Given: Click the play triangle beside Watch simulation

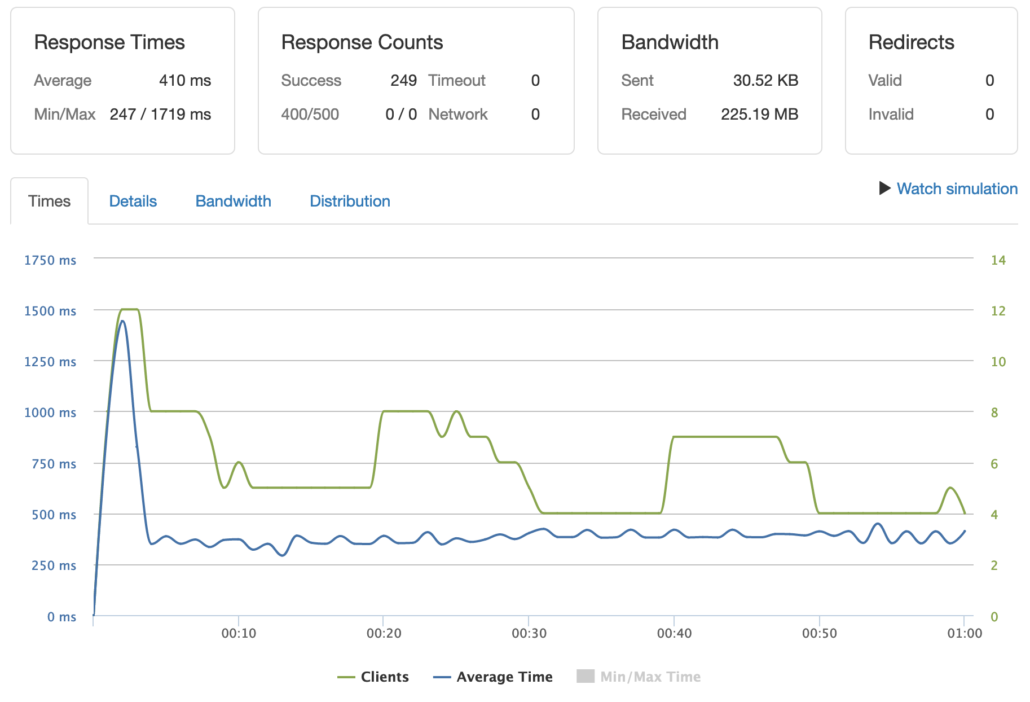Looking at the screenshot, I should (884, 188).
